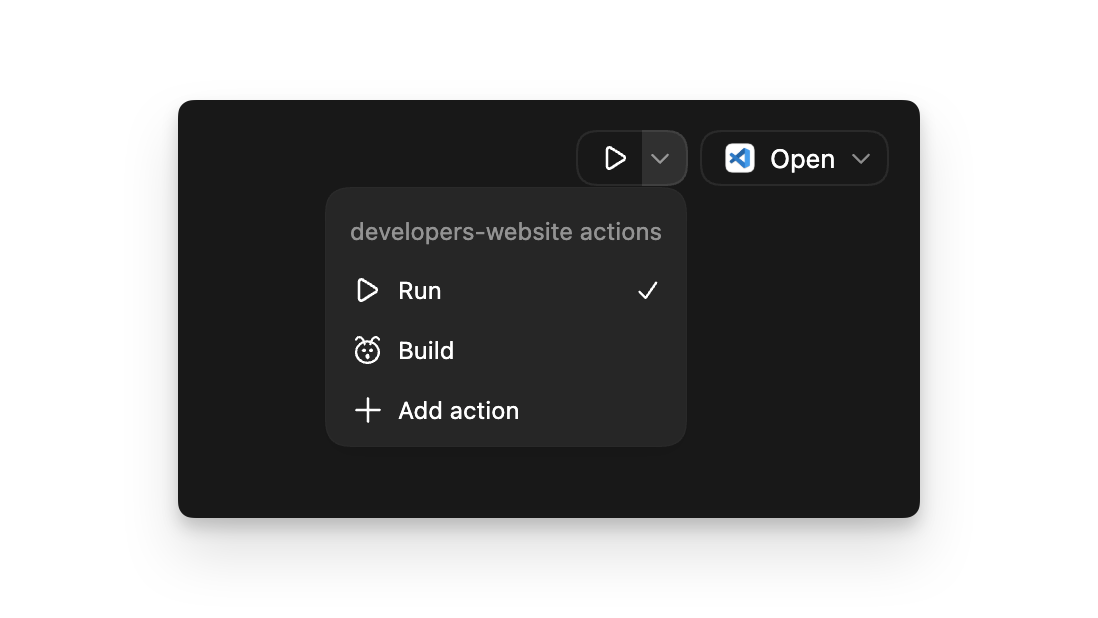Click the downward chevron on the run split button
Image resolution: width=1098 pixels, height=618 pixels.
coord(660,157)
